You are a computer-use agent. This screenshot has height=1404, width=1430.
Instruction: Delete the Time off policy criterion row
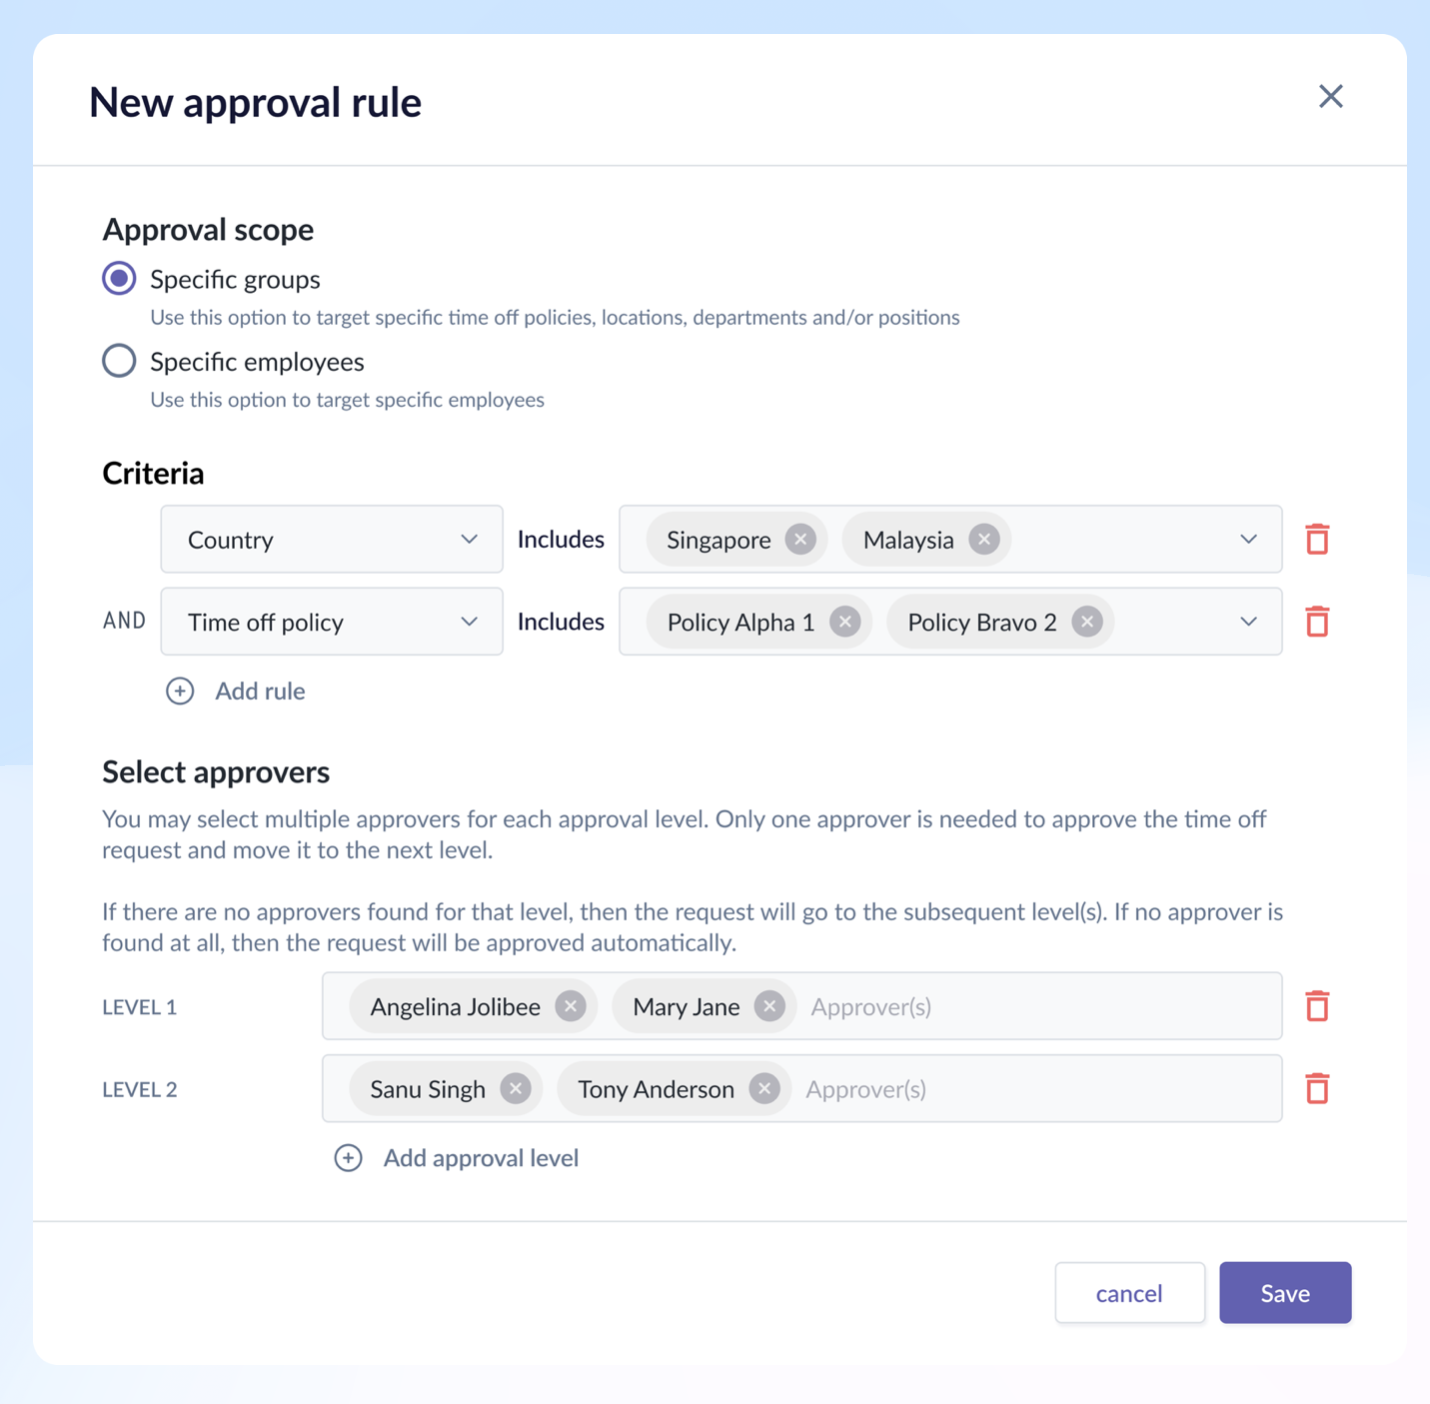coord(1316,621)
